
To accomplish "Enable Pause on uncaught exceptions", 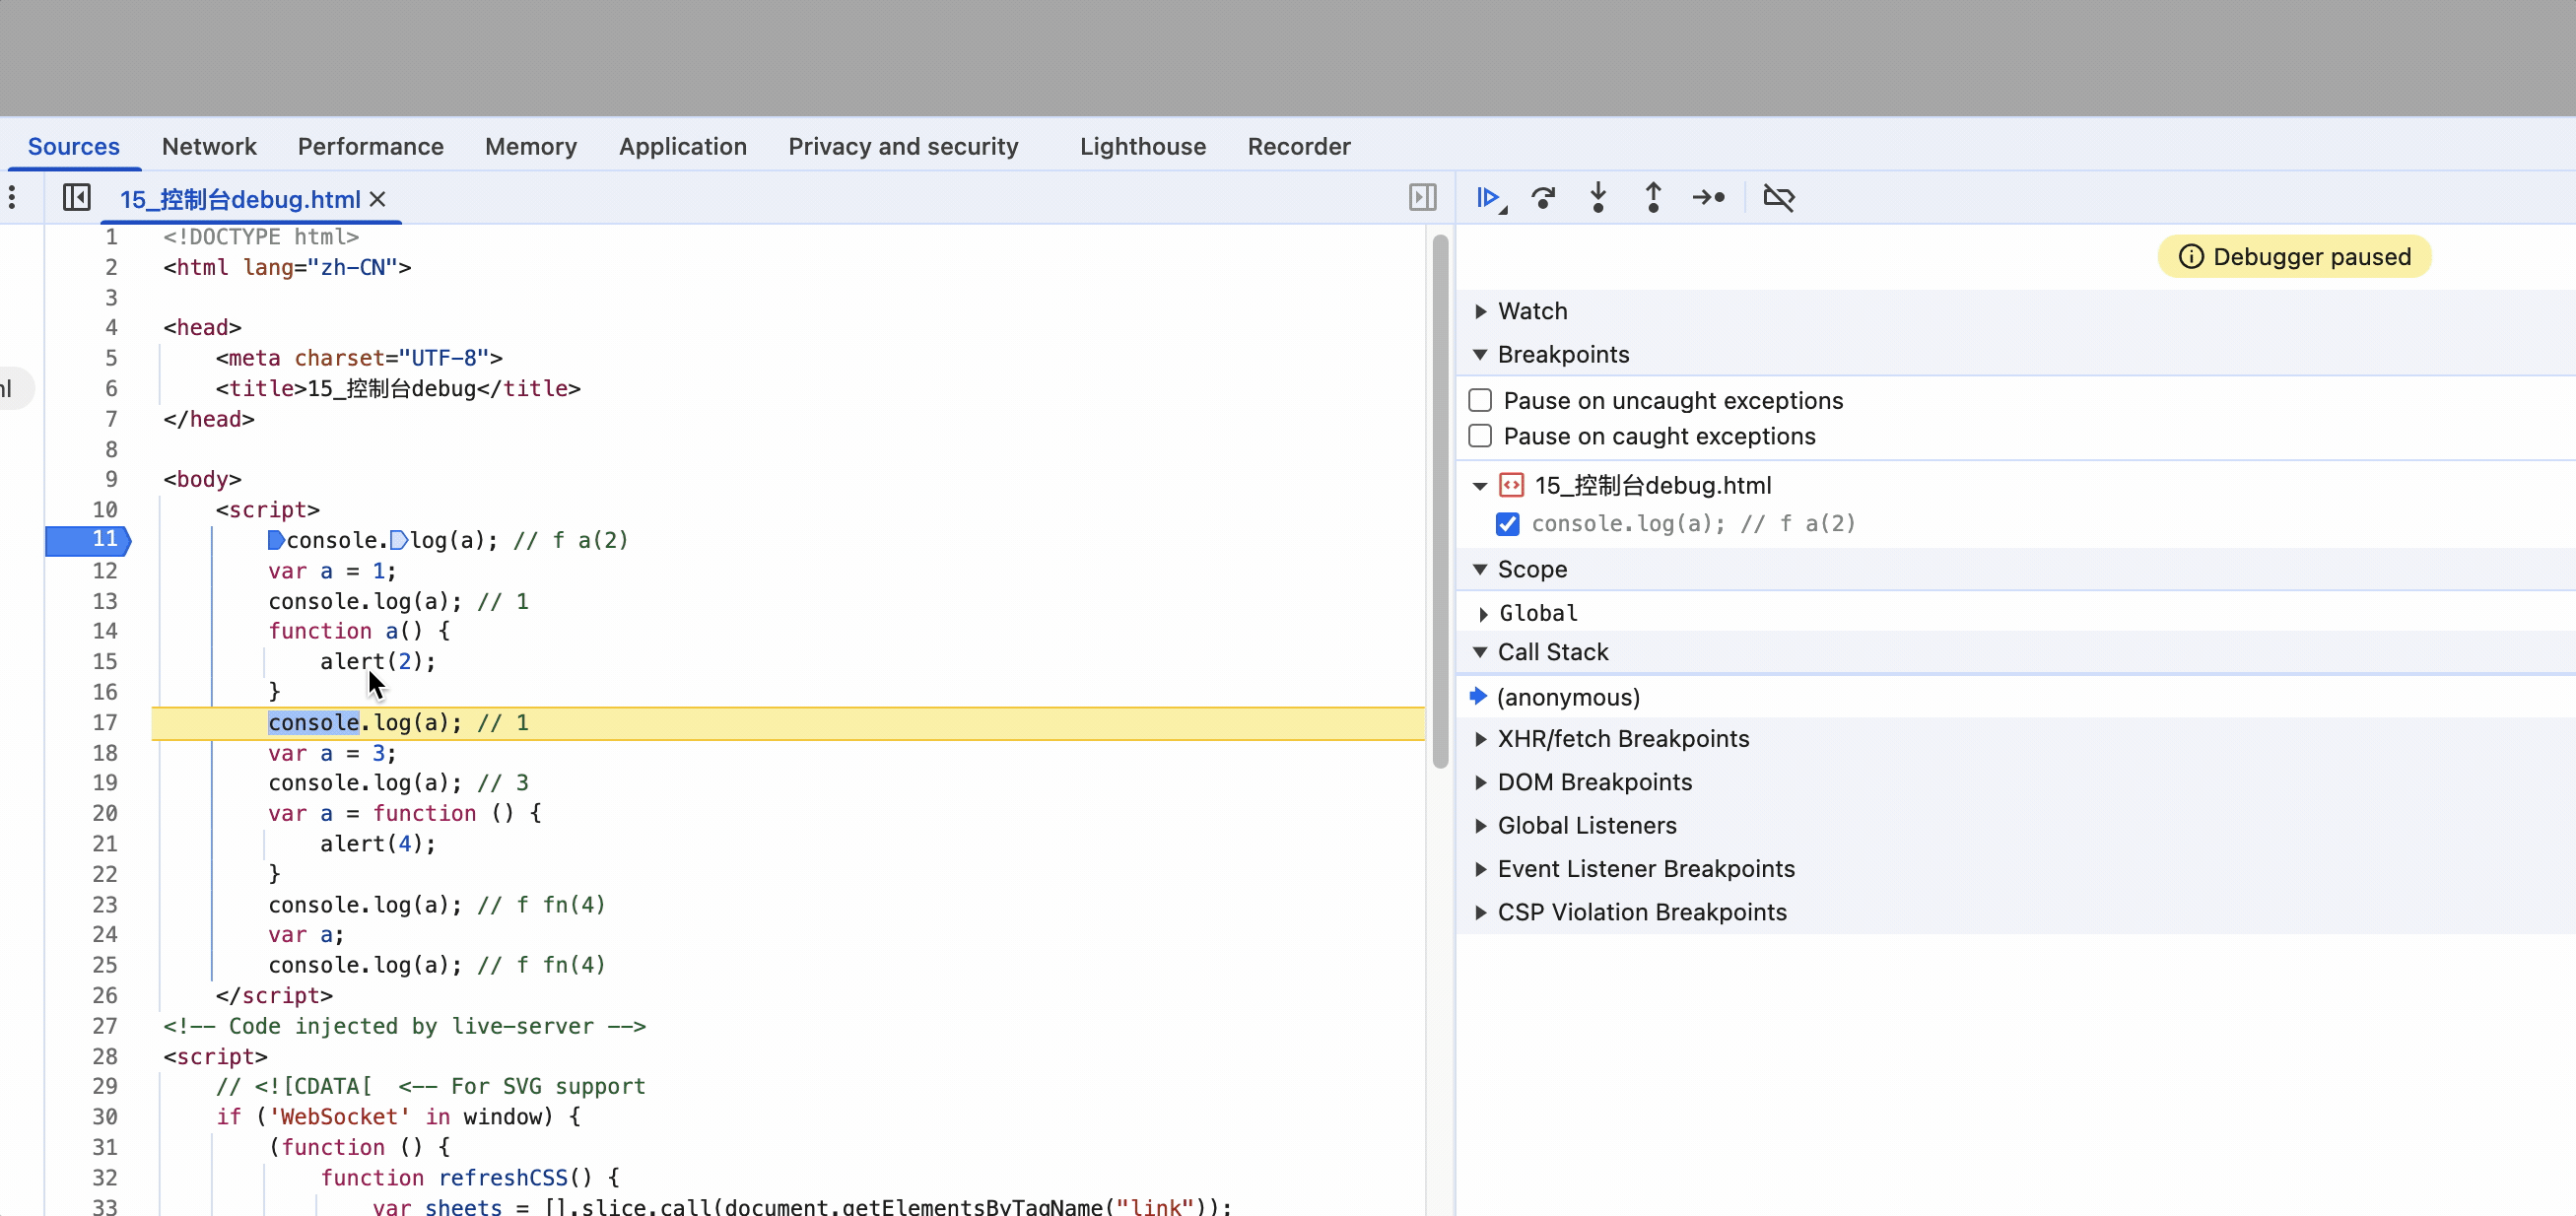I will point(1480,401).
